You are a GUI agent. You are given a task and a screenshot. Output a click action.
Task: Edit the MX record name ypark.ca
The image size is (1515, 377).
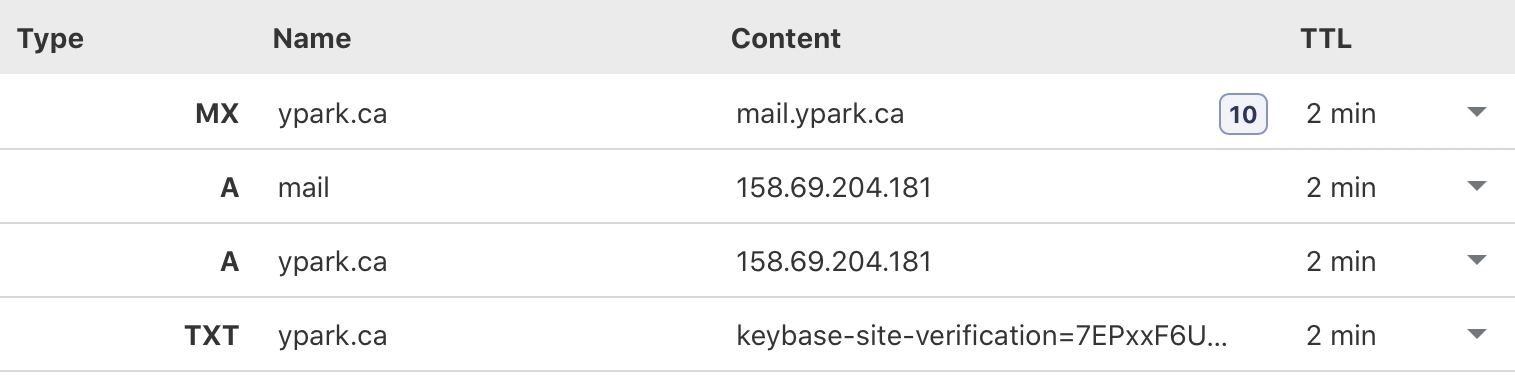coord(332,114)
